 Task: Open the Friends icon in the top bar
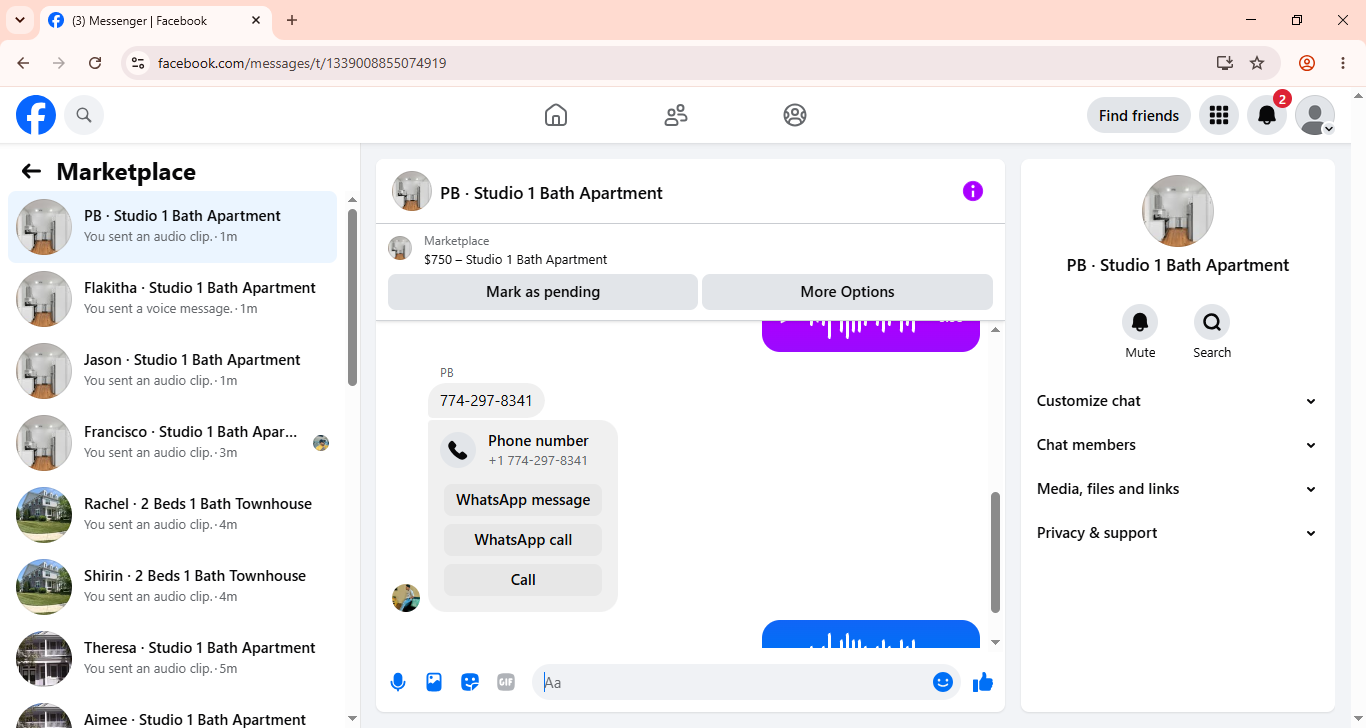pos(676,115)
